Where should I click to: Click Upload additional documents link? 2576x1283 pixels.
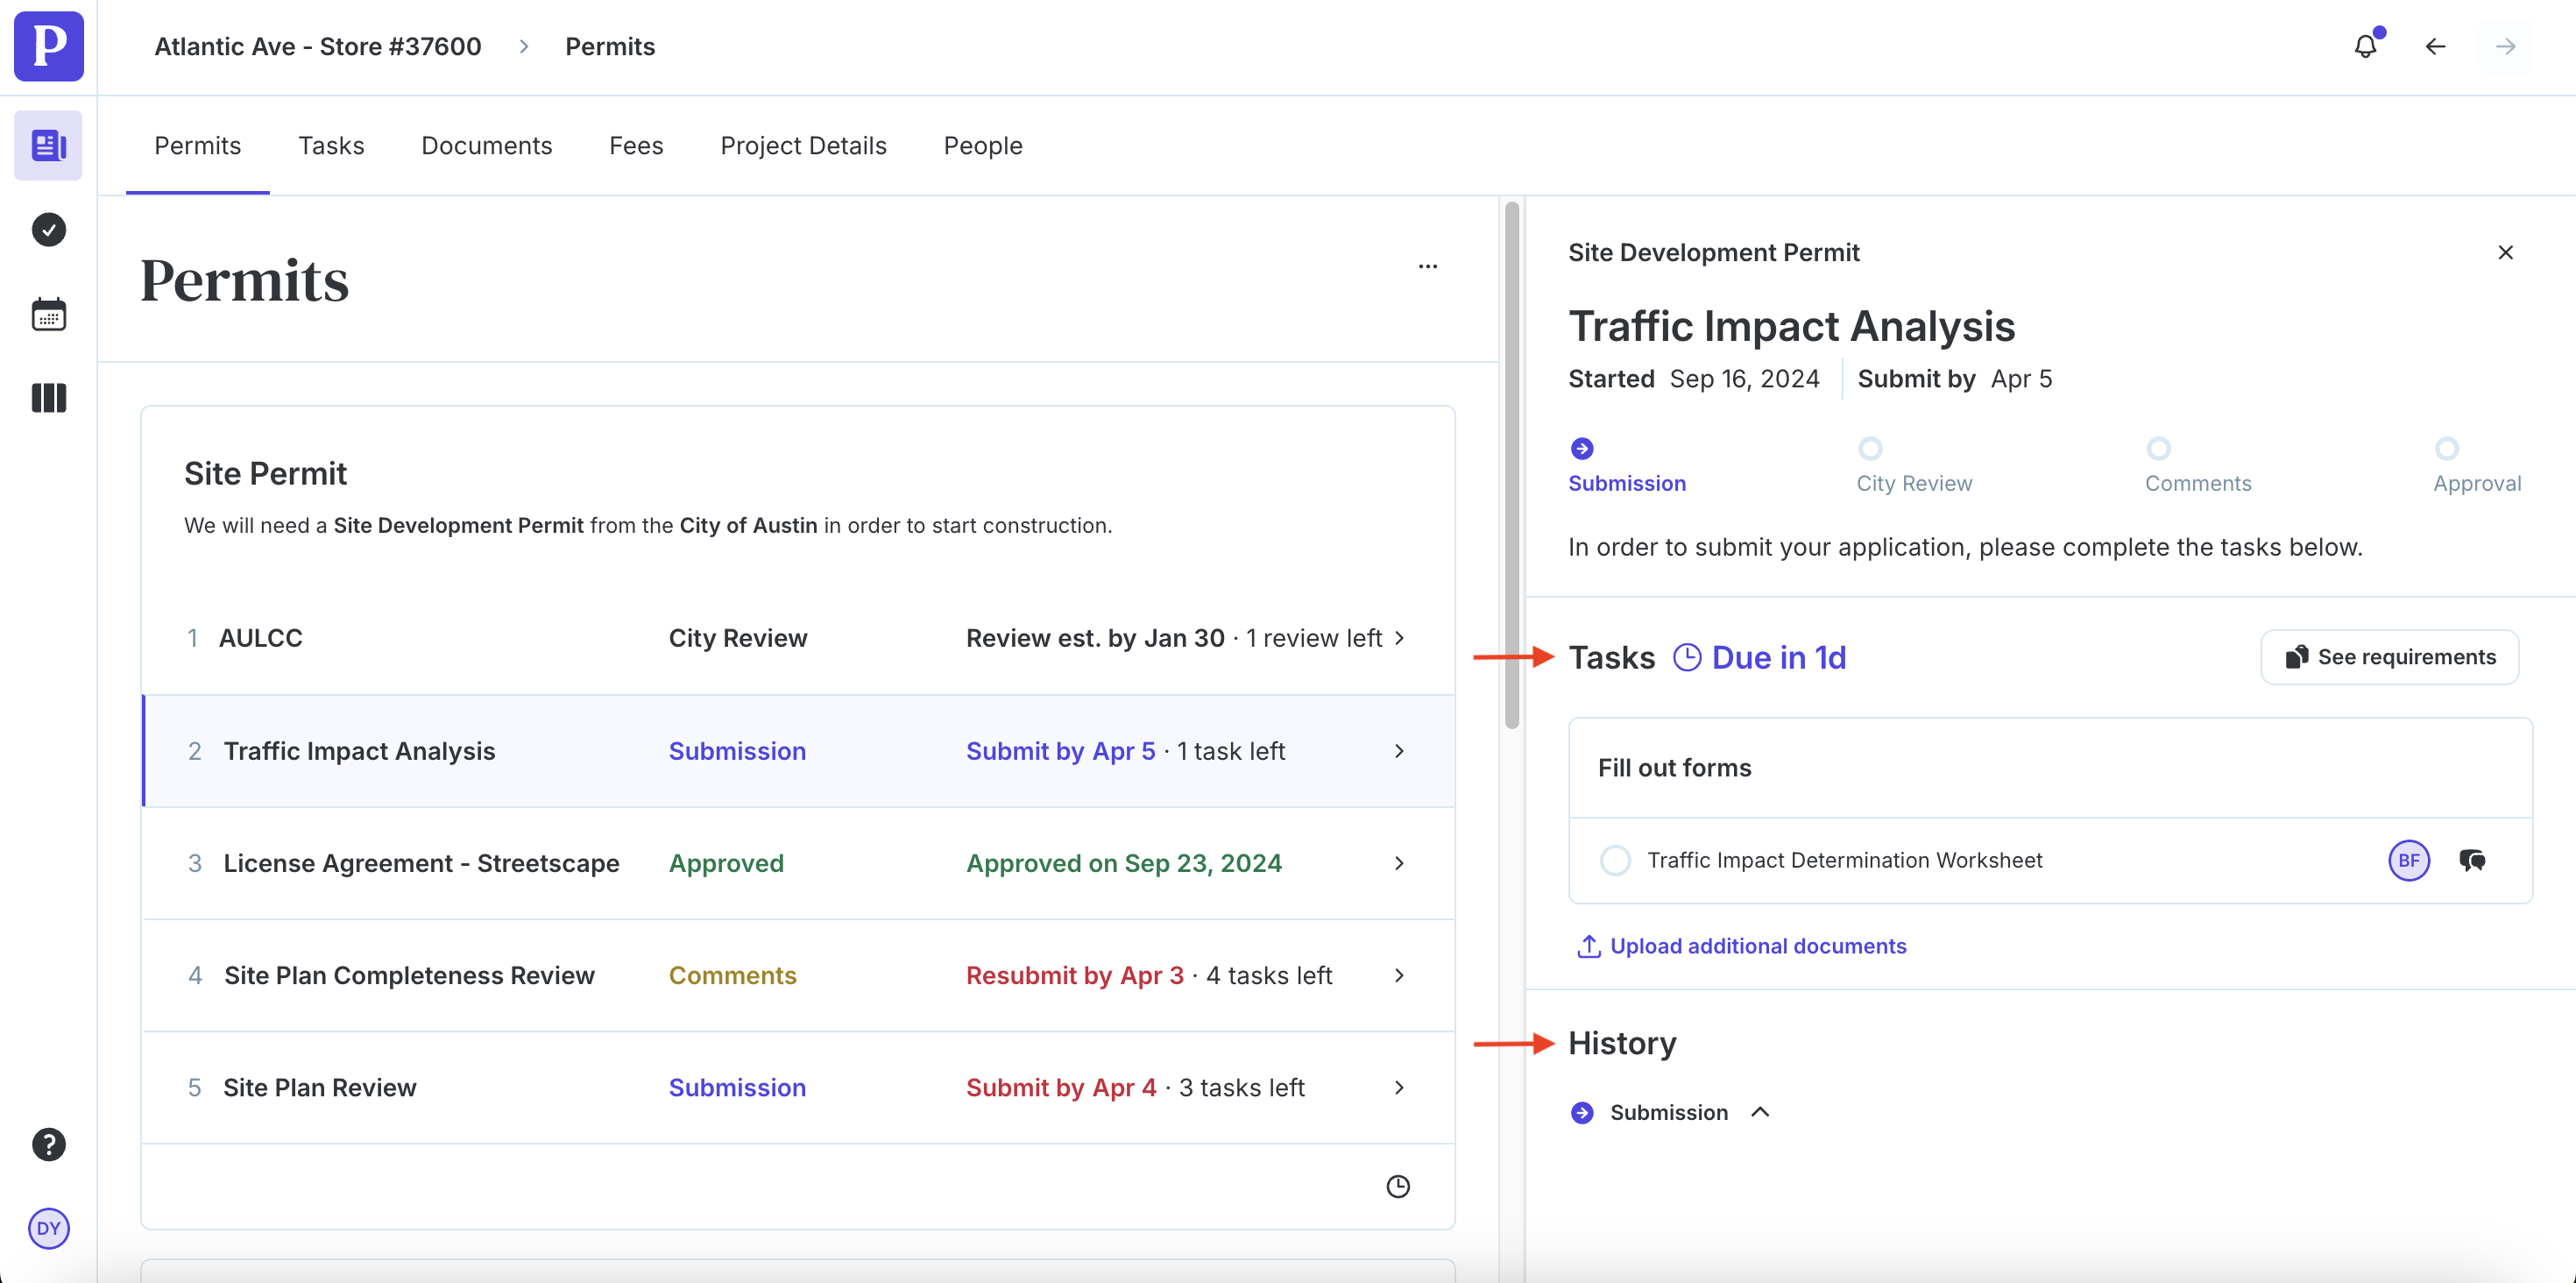(1757, 946)
